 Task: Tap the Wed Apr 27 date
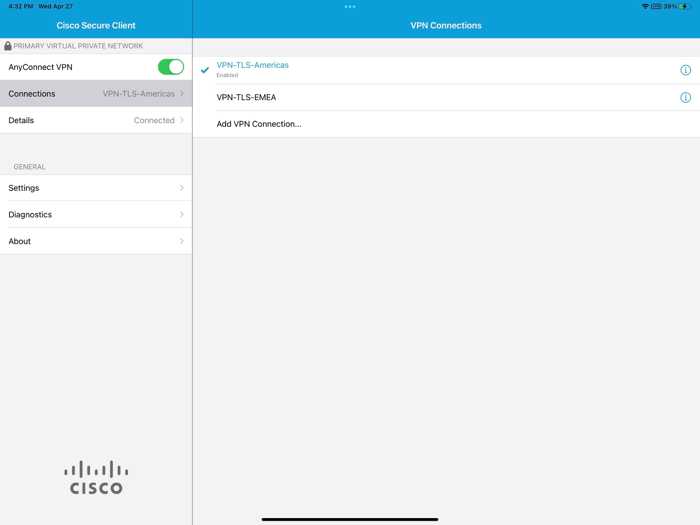(56, 6)
